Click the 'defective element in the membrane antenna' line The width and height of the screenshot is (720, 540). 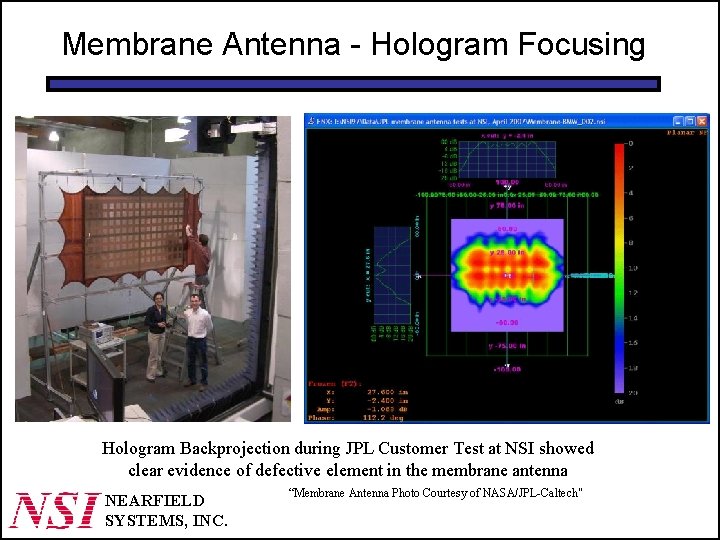[x=411, y=470]
